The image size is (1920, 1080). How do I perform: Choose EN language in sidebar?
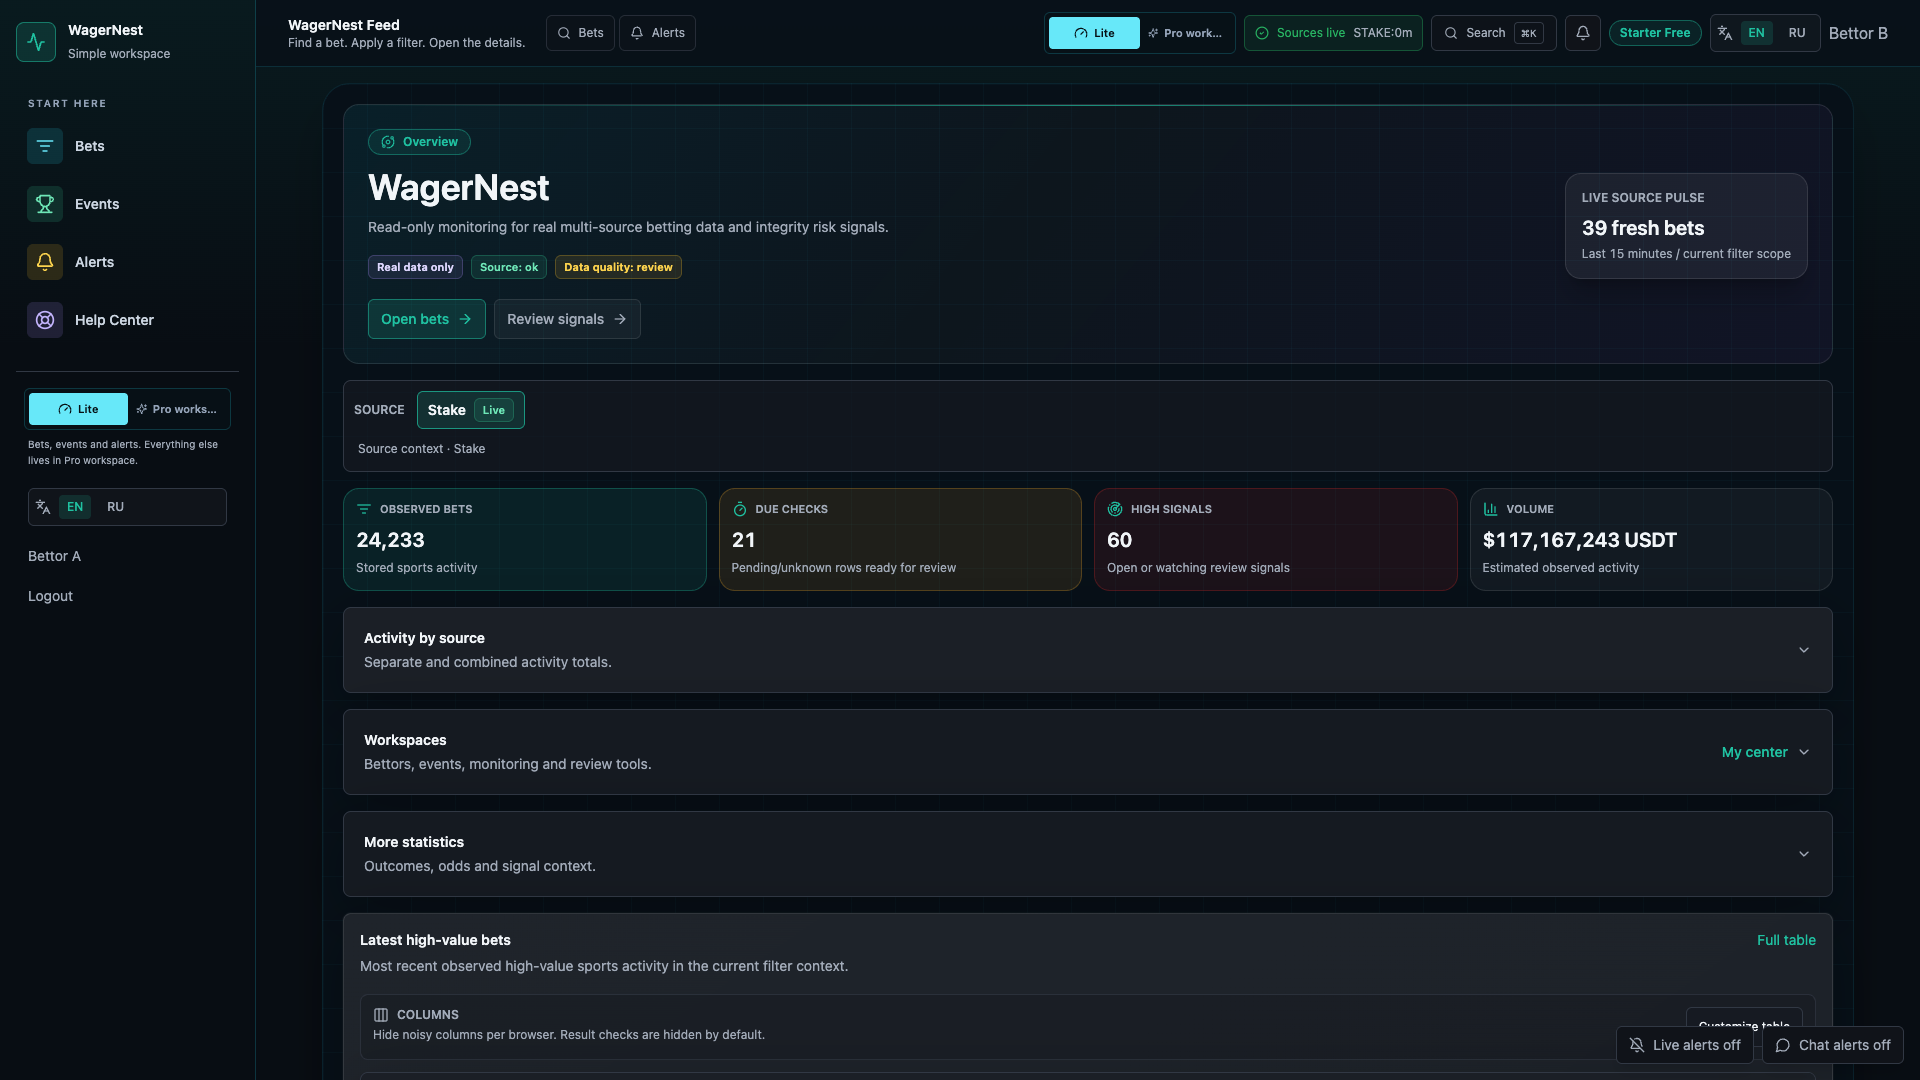[75, 507]
